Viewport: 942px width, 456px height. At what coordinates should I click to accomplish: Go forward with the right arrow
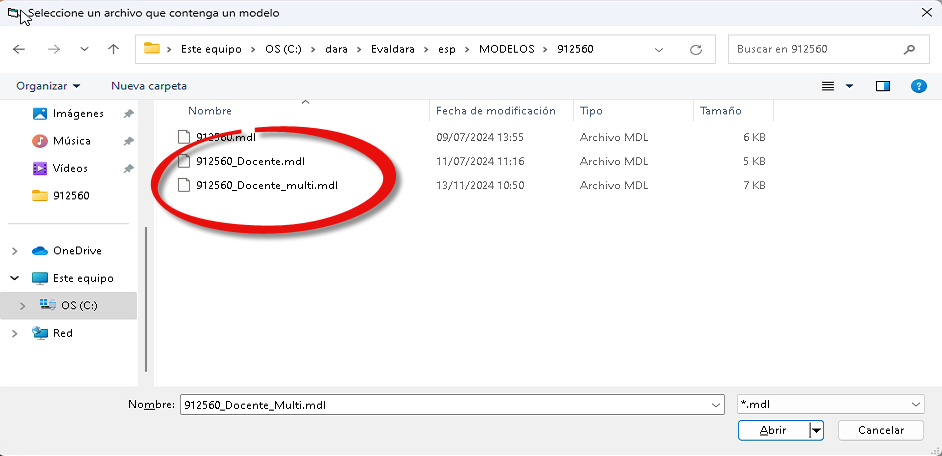54,49
